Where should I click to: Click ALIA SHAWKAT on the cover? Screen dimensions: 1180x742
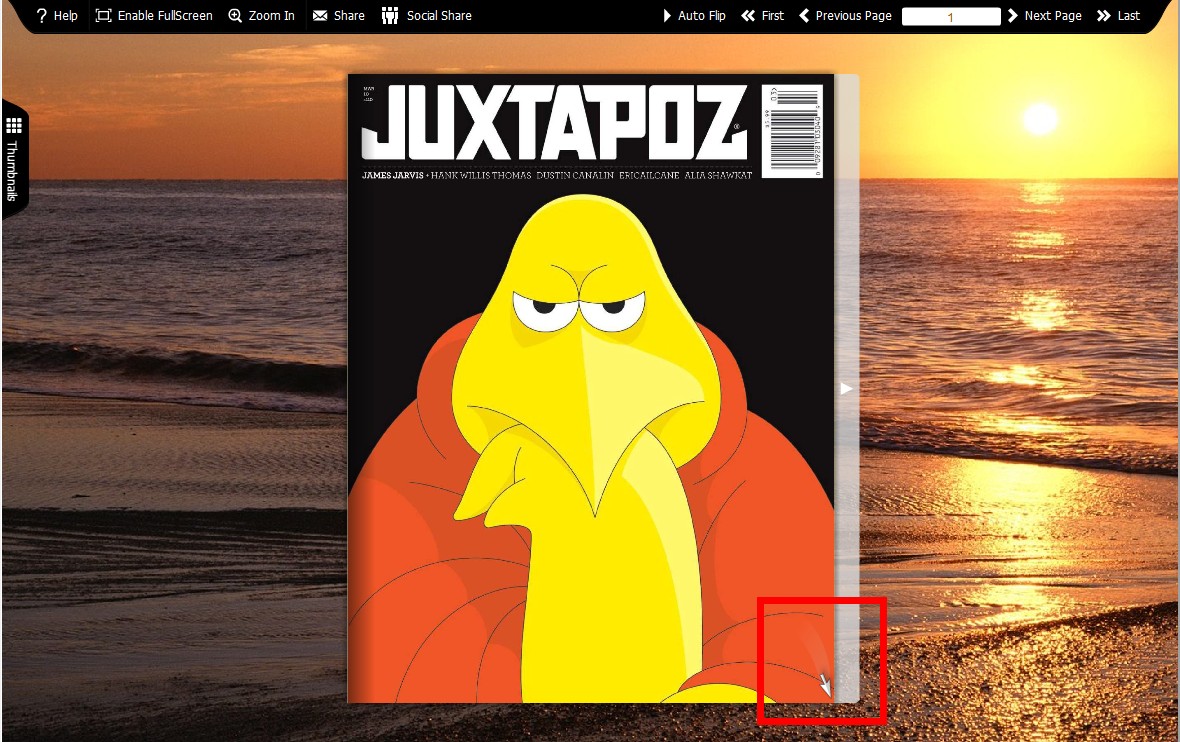tap(718, 175)
